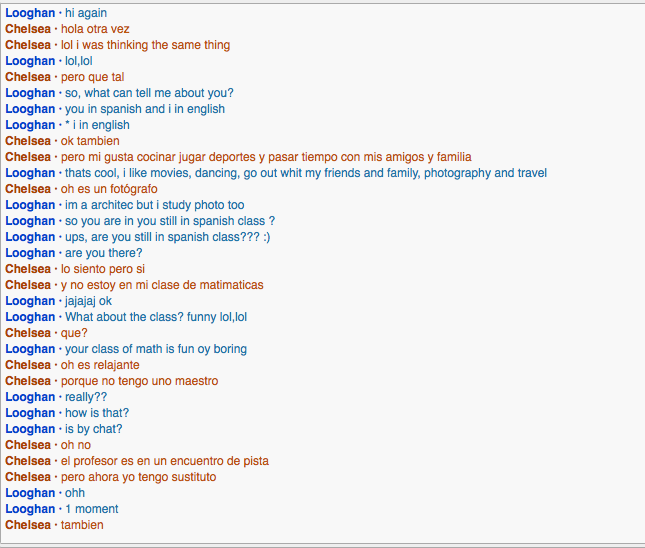This screenshot has height=548, width=645.
Task: Click "y no estoy en mi clase de matimaticas"
Action: [x=162, y=285]
